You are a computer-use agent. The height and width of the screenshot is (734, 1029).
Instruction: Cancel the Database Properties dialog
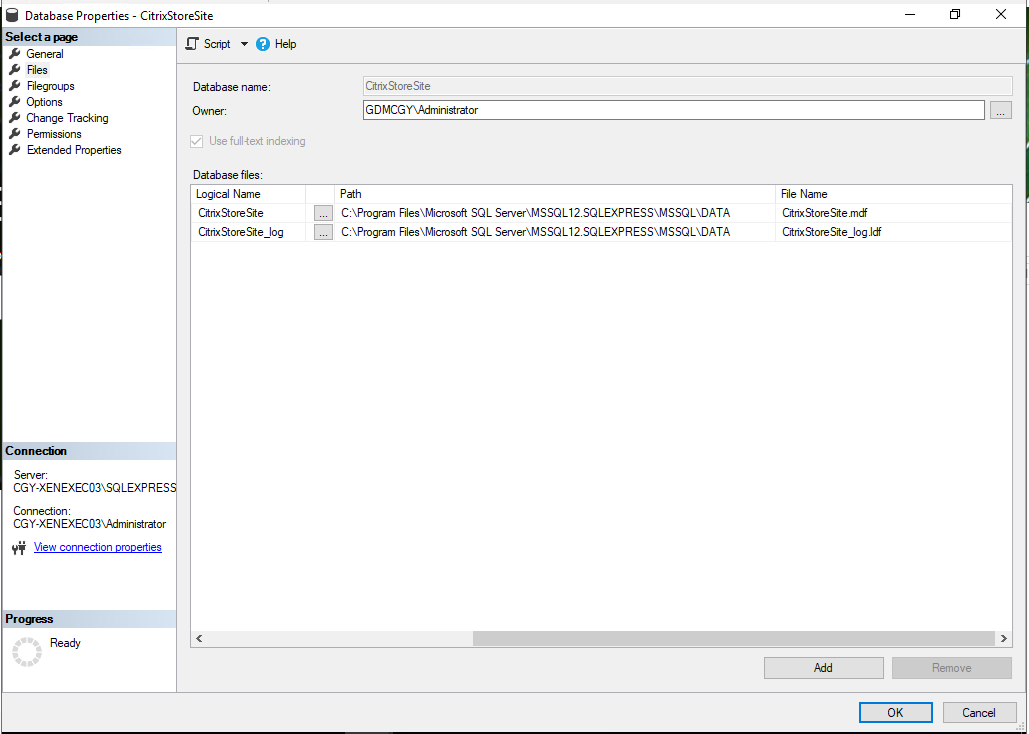point(979,712)
